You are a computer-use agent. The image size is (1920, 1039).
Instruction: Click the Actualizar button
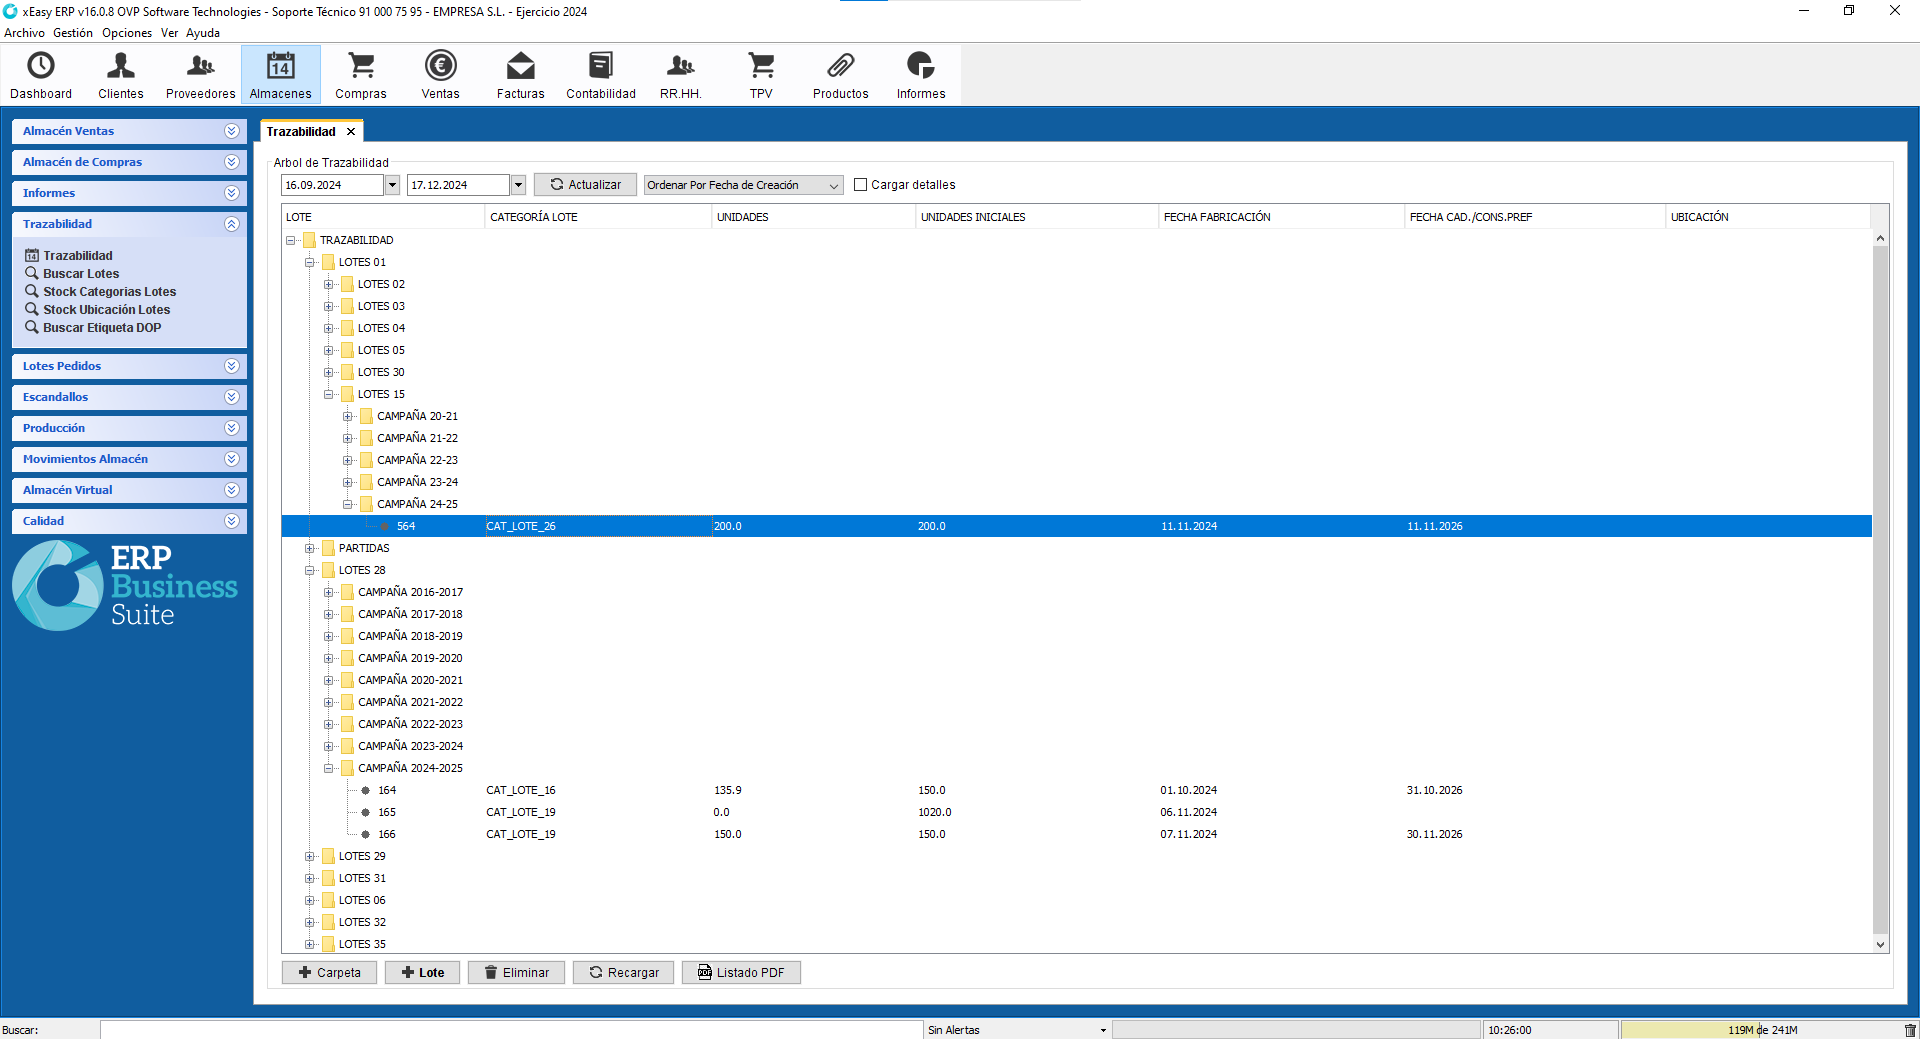[585, 185]
